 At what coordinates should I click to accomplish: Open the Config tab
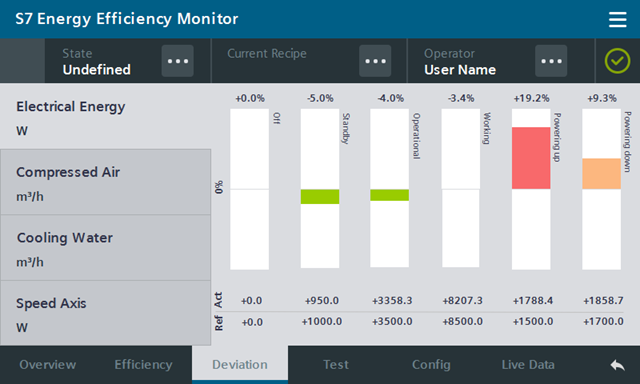pos(431,364)
